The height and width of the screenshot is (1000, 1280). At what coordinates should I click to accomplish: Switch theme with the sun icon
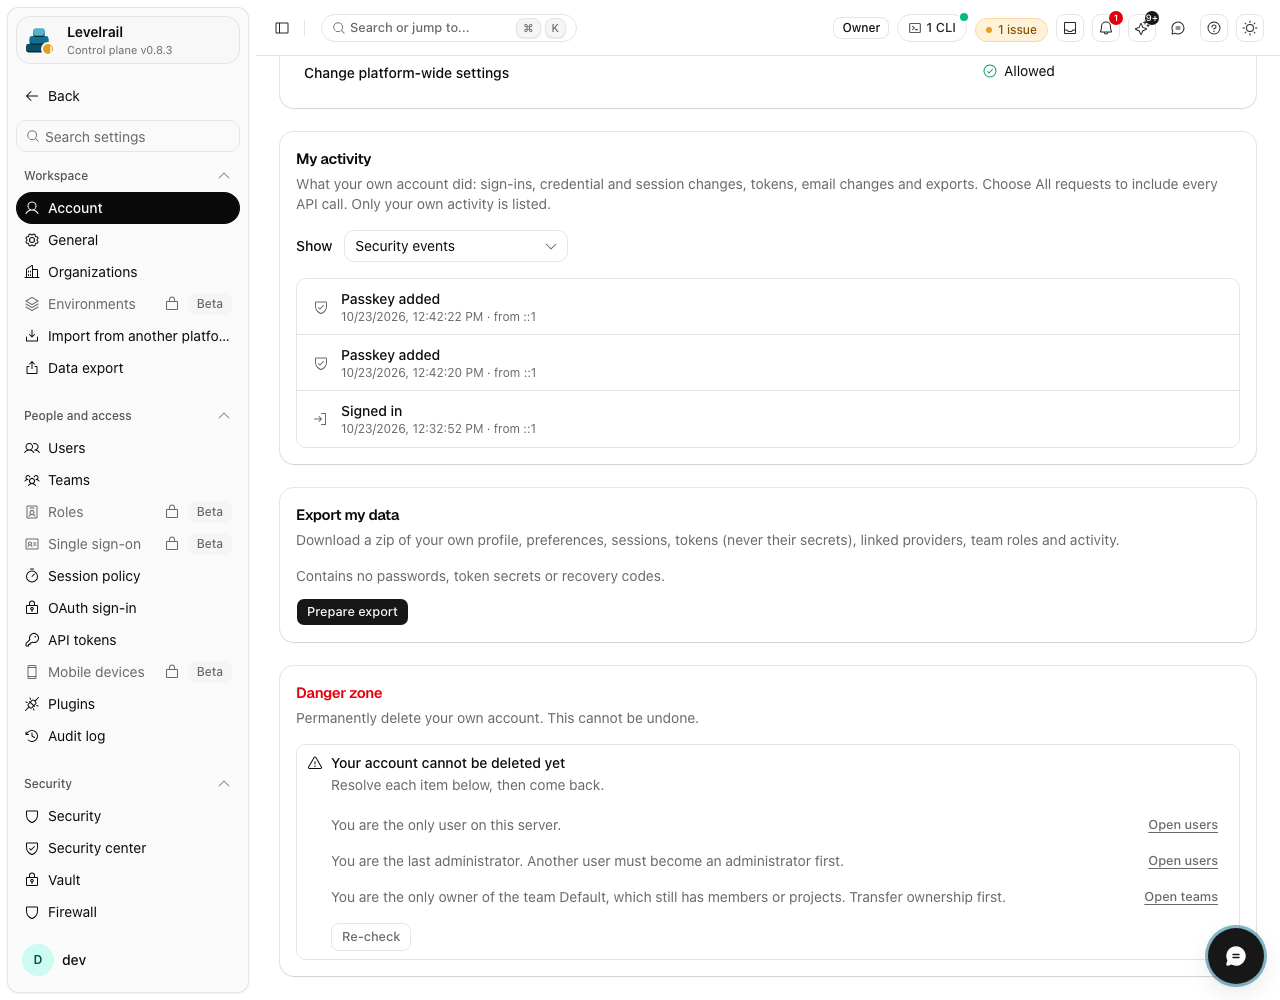pos(1250,28)
